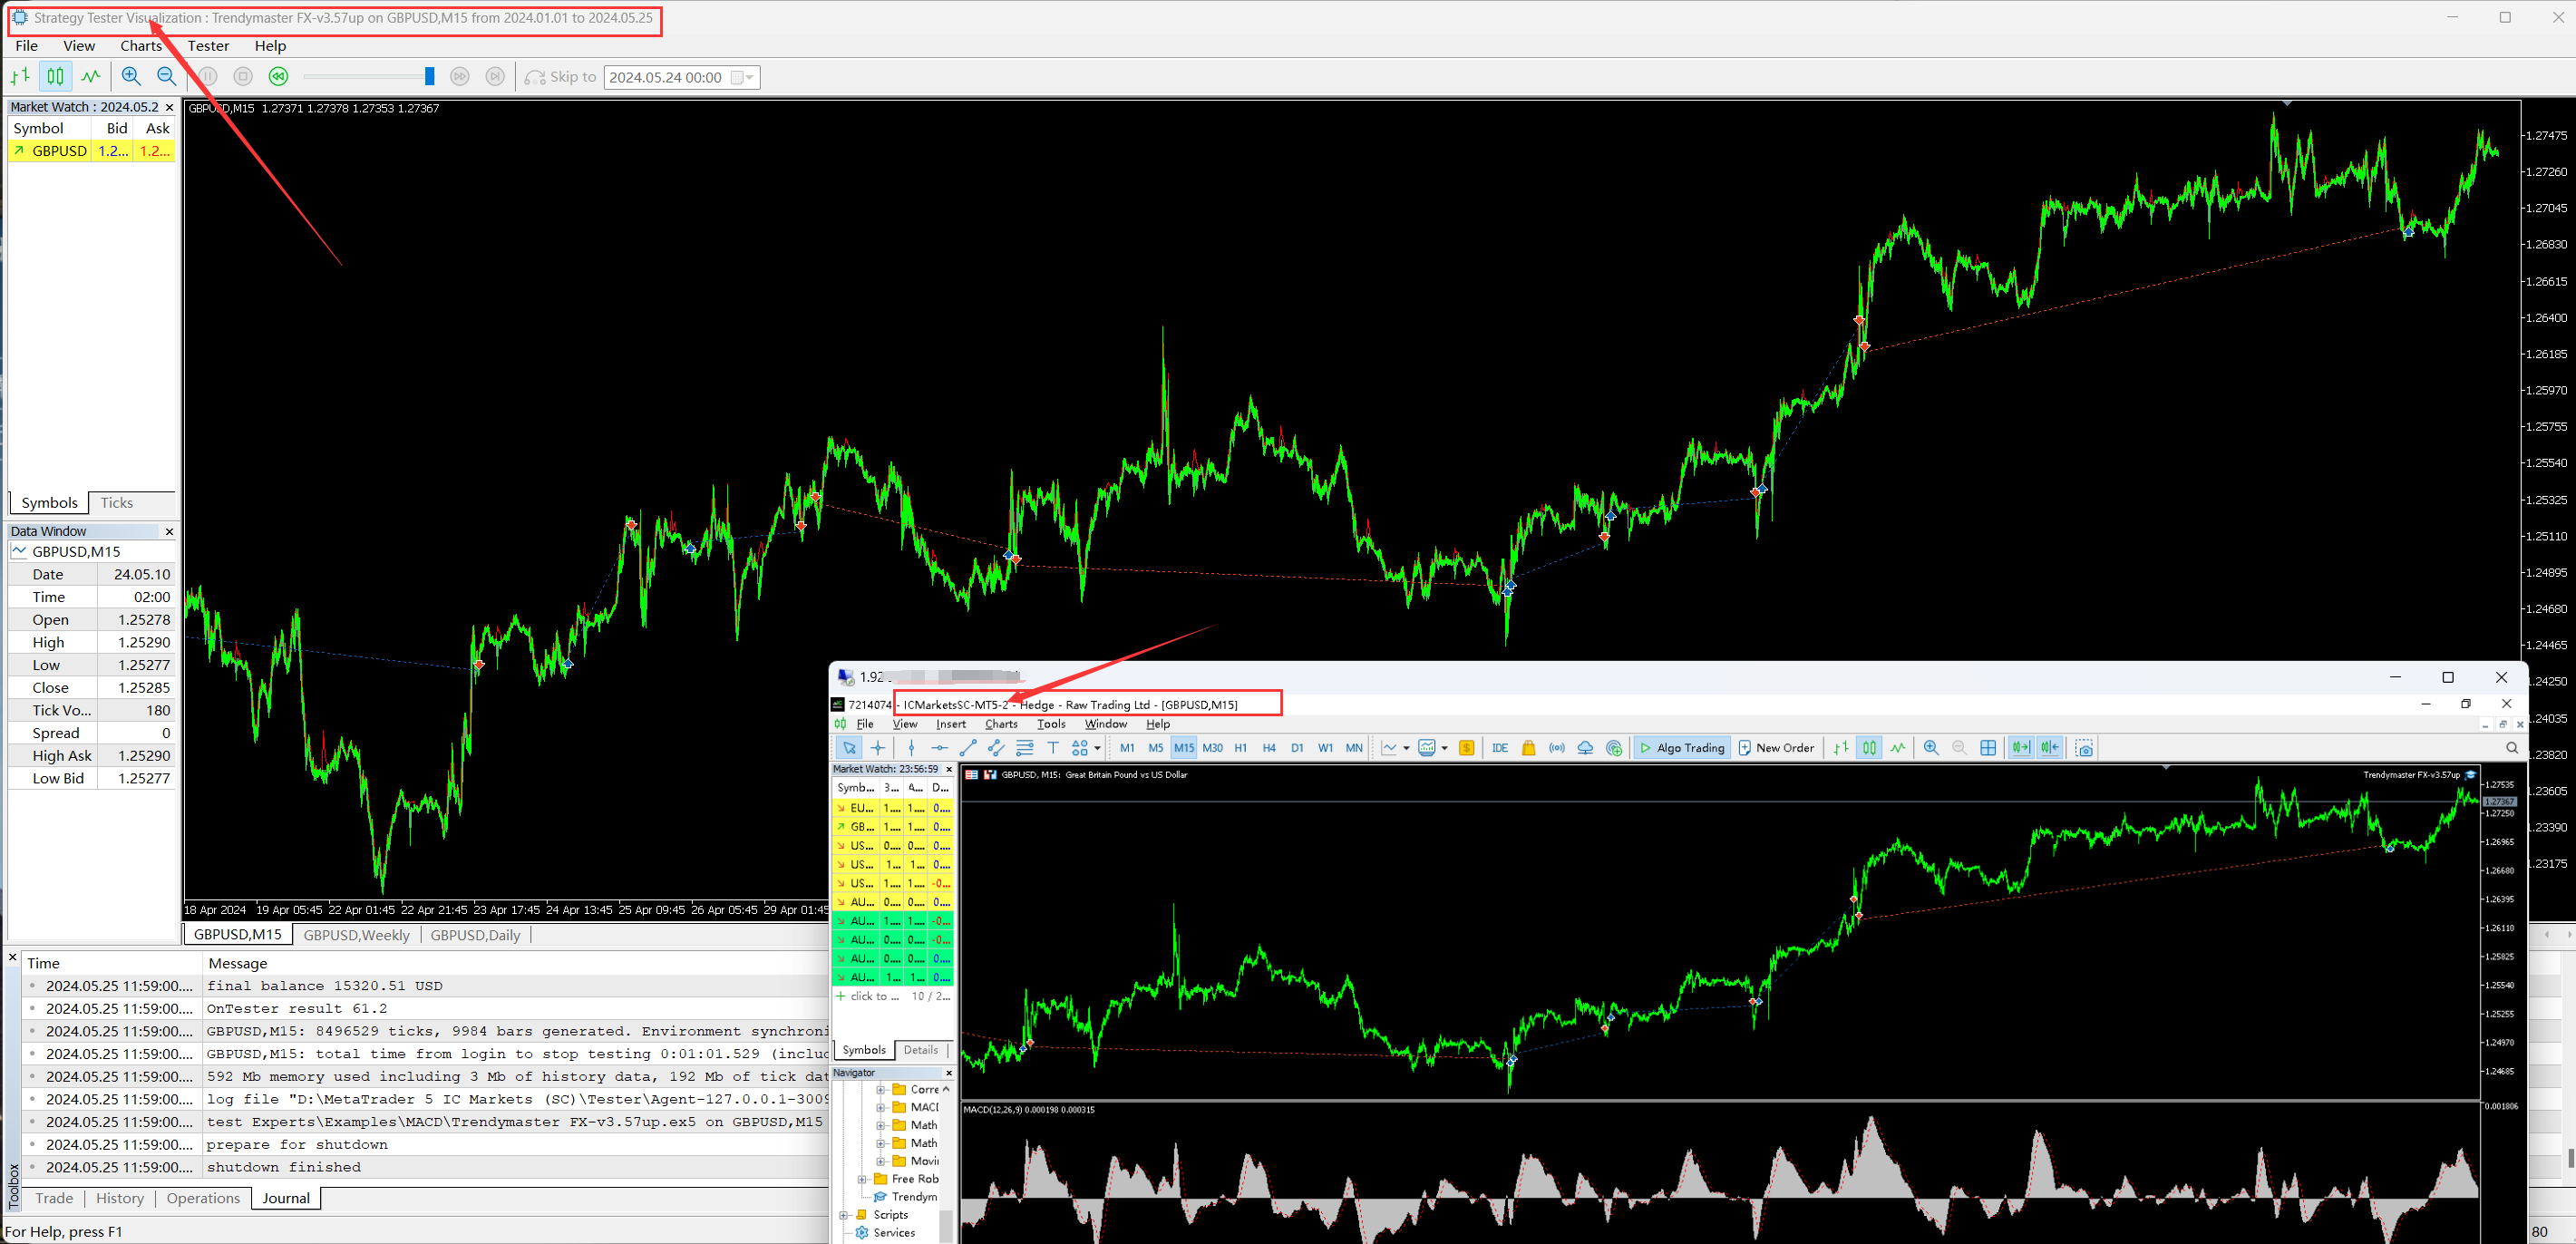Click the New Order button
Screen dimensions: 2576x1244
point(1776,748)
